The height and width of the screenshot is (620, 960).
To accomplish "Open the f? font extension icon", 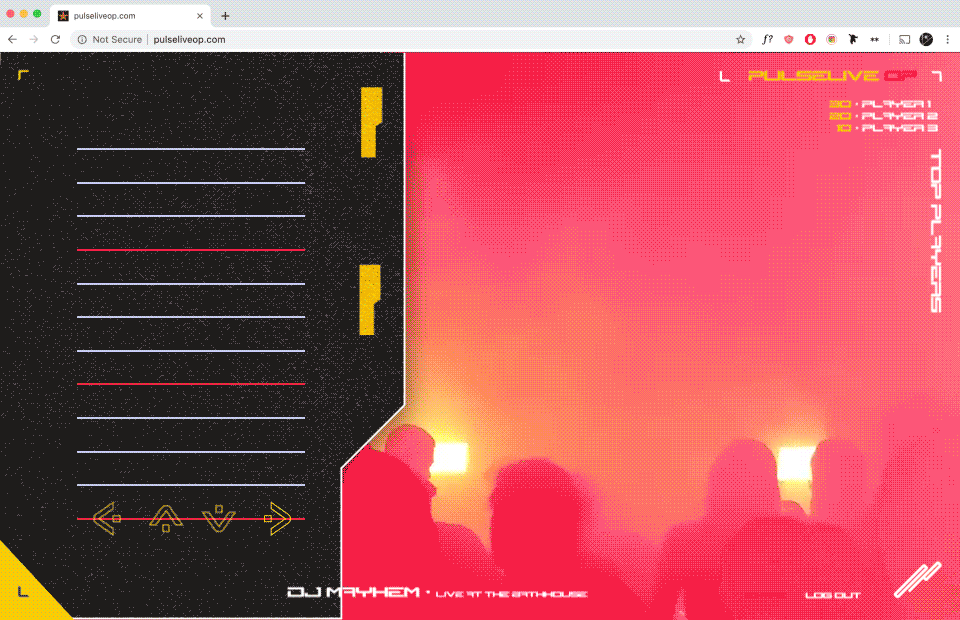I will 767,39.
